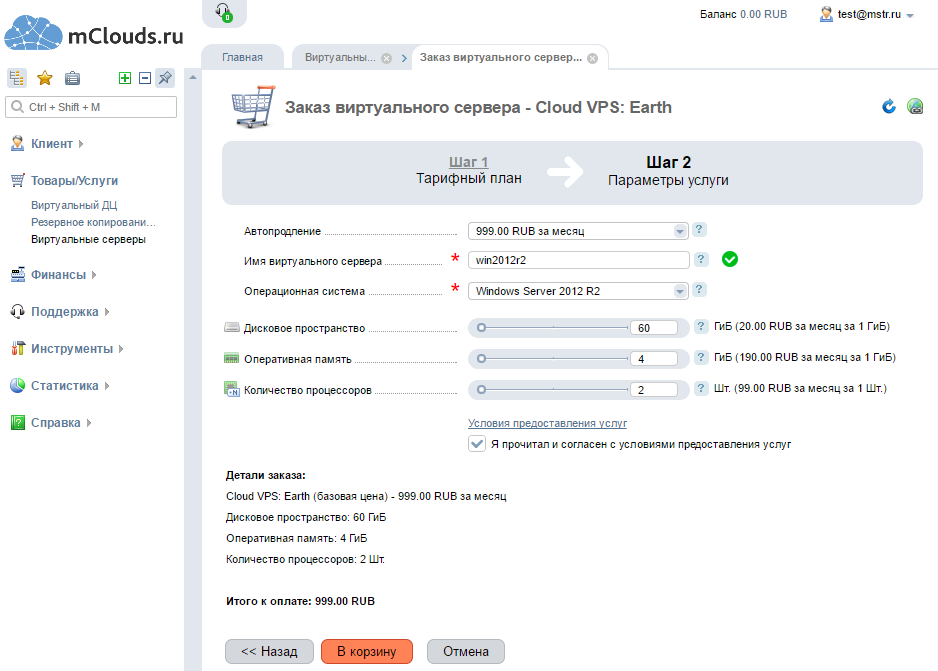Switch to the Главная tab
The image size is (938, 671).
(242, 57)
